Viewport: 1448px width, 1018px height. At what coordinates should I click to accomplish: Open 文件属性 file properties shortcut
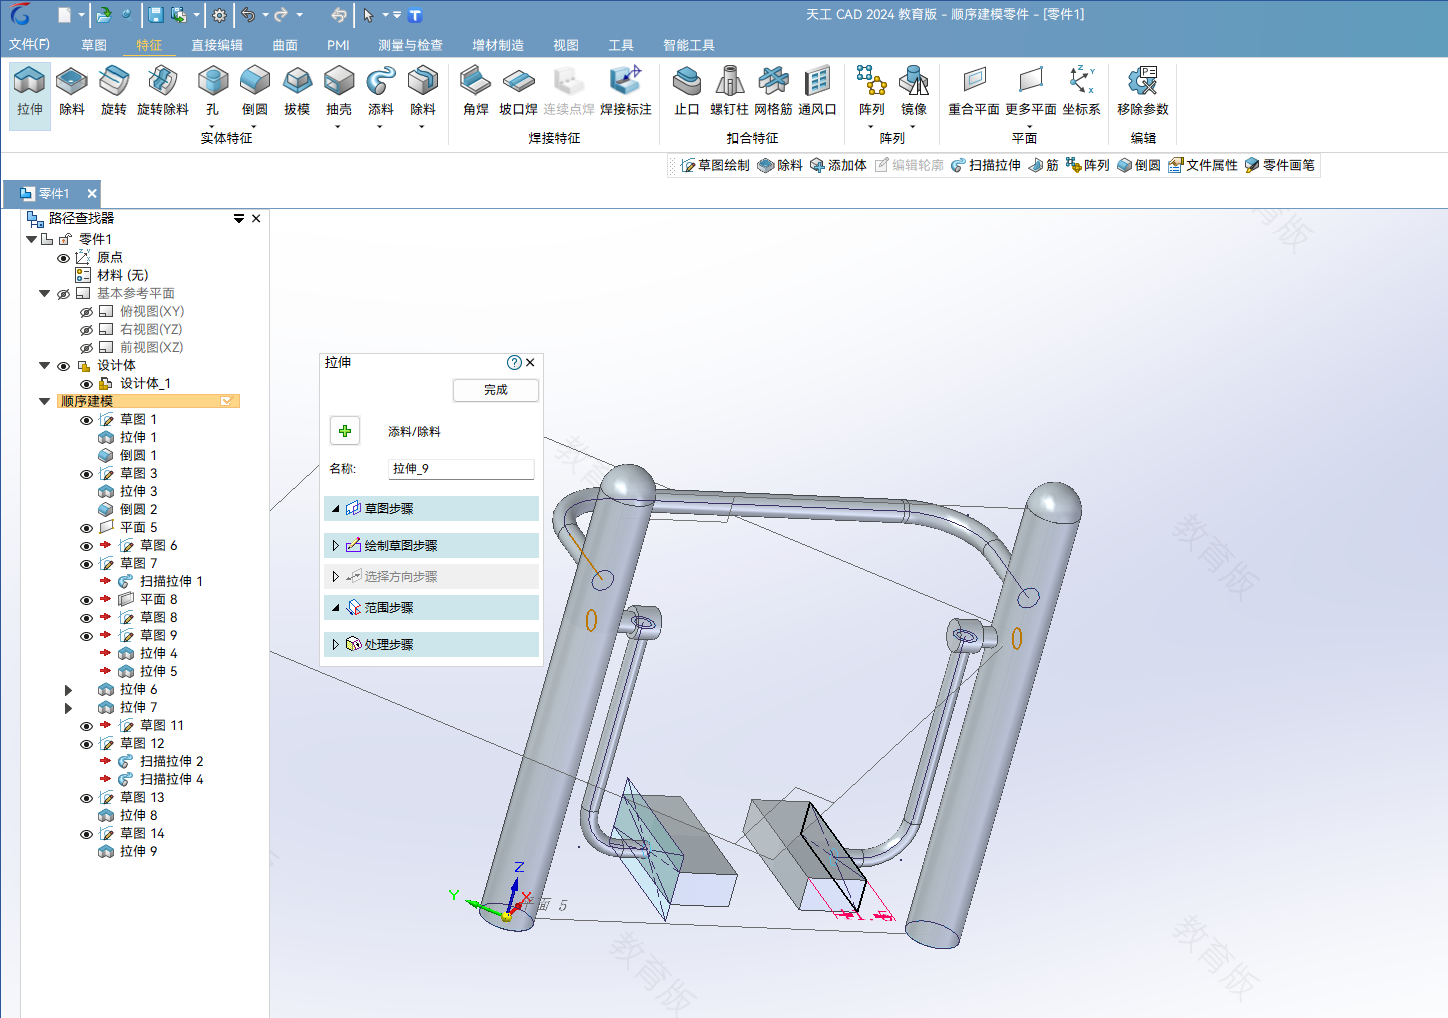pyautogui.click(x=1203, y=165)
